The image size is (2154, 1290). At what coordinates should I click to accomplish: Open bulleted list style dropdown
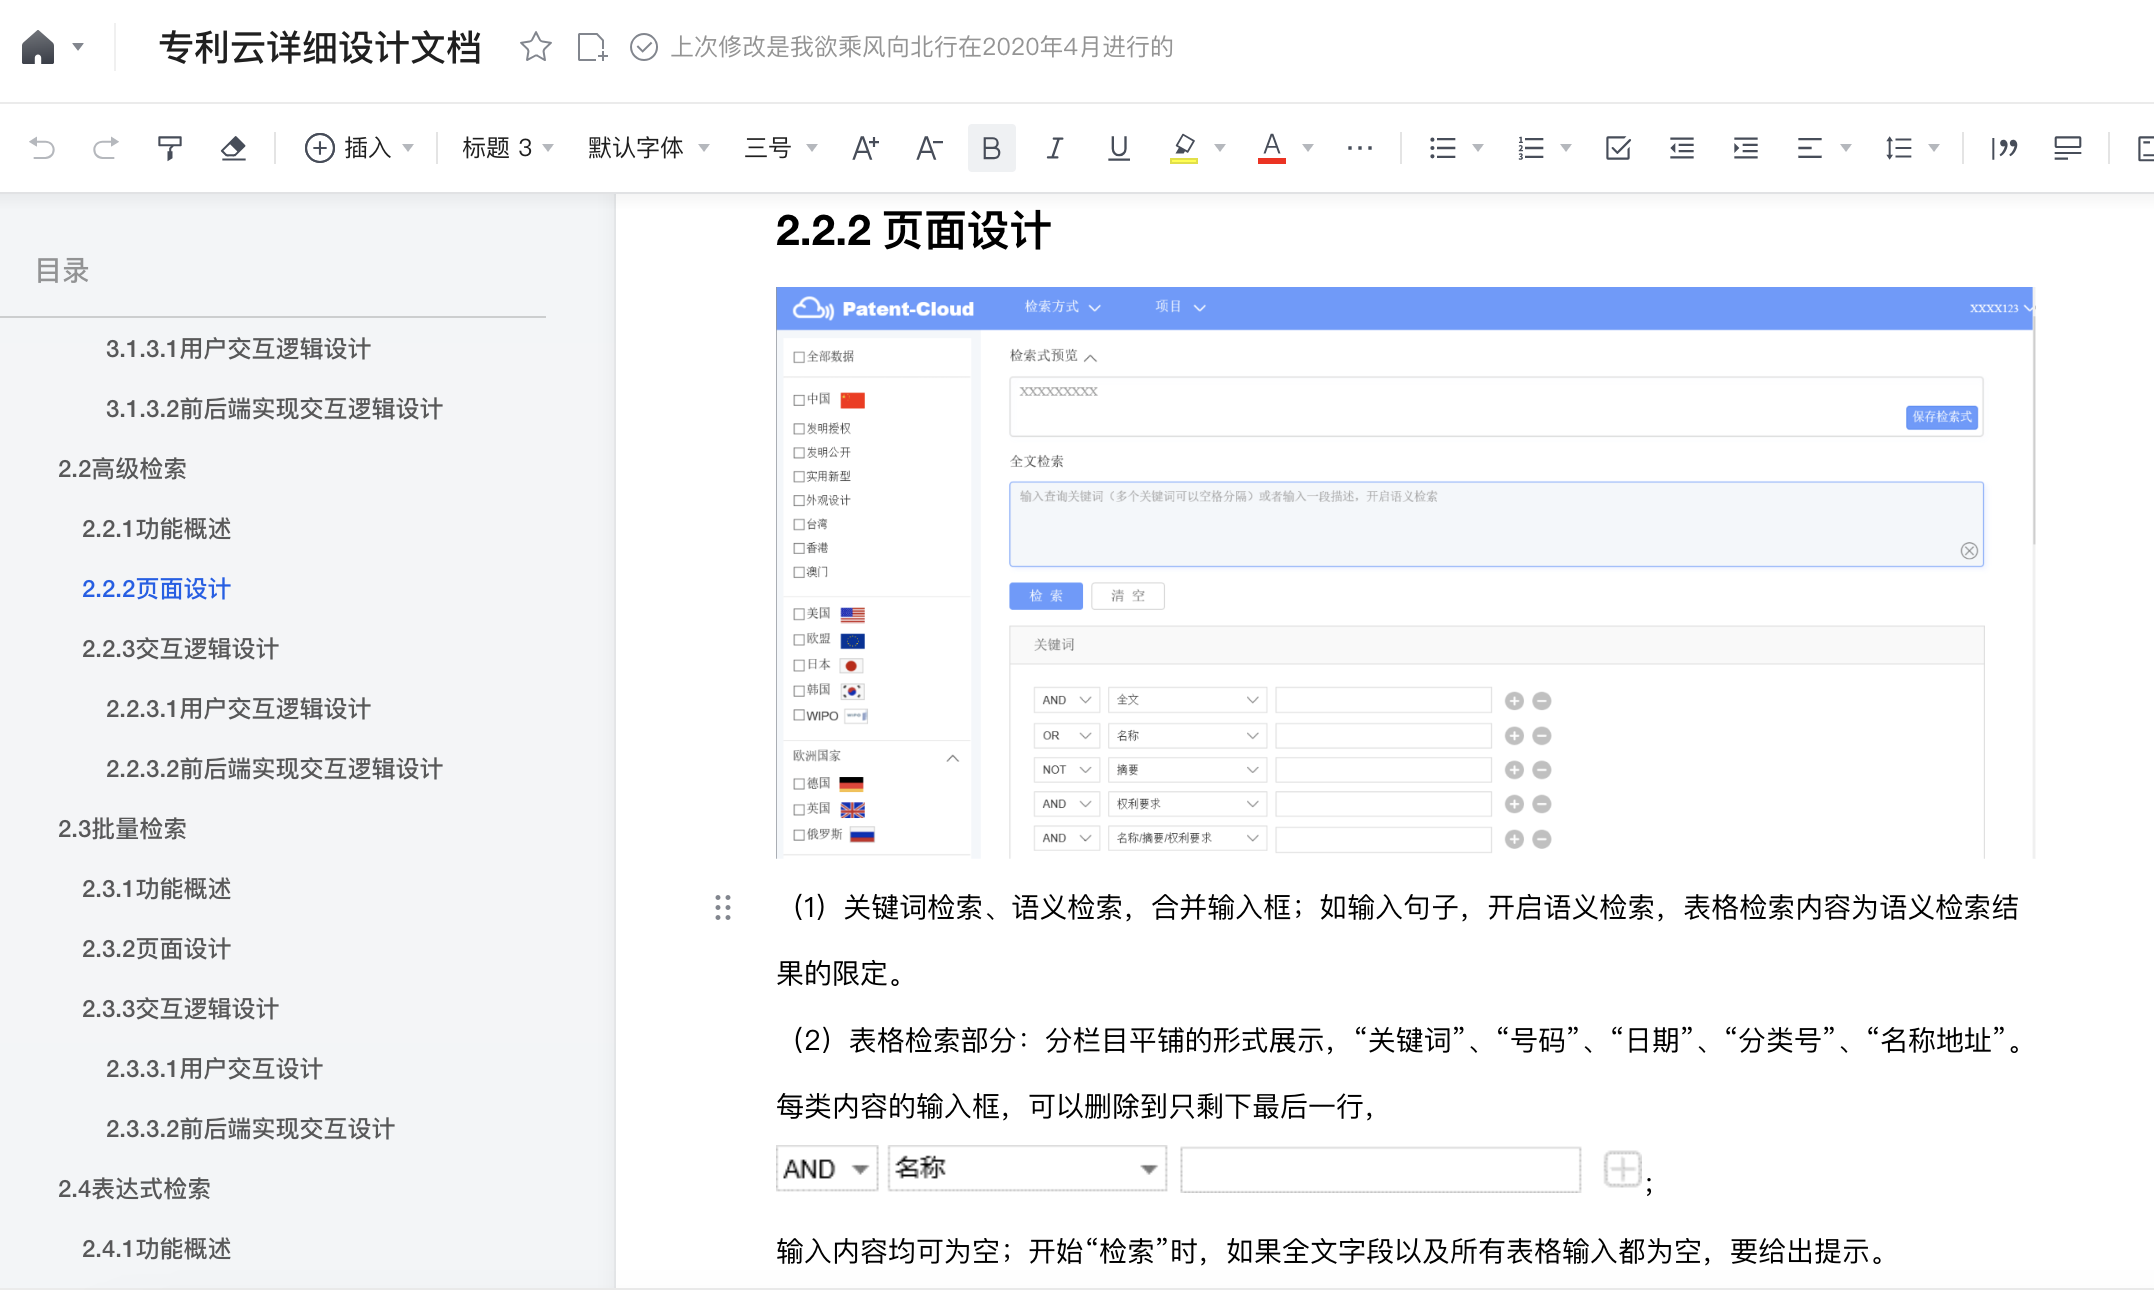1478,148
